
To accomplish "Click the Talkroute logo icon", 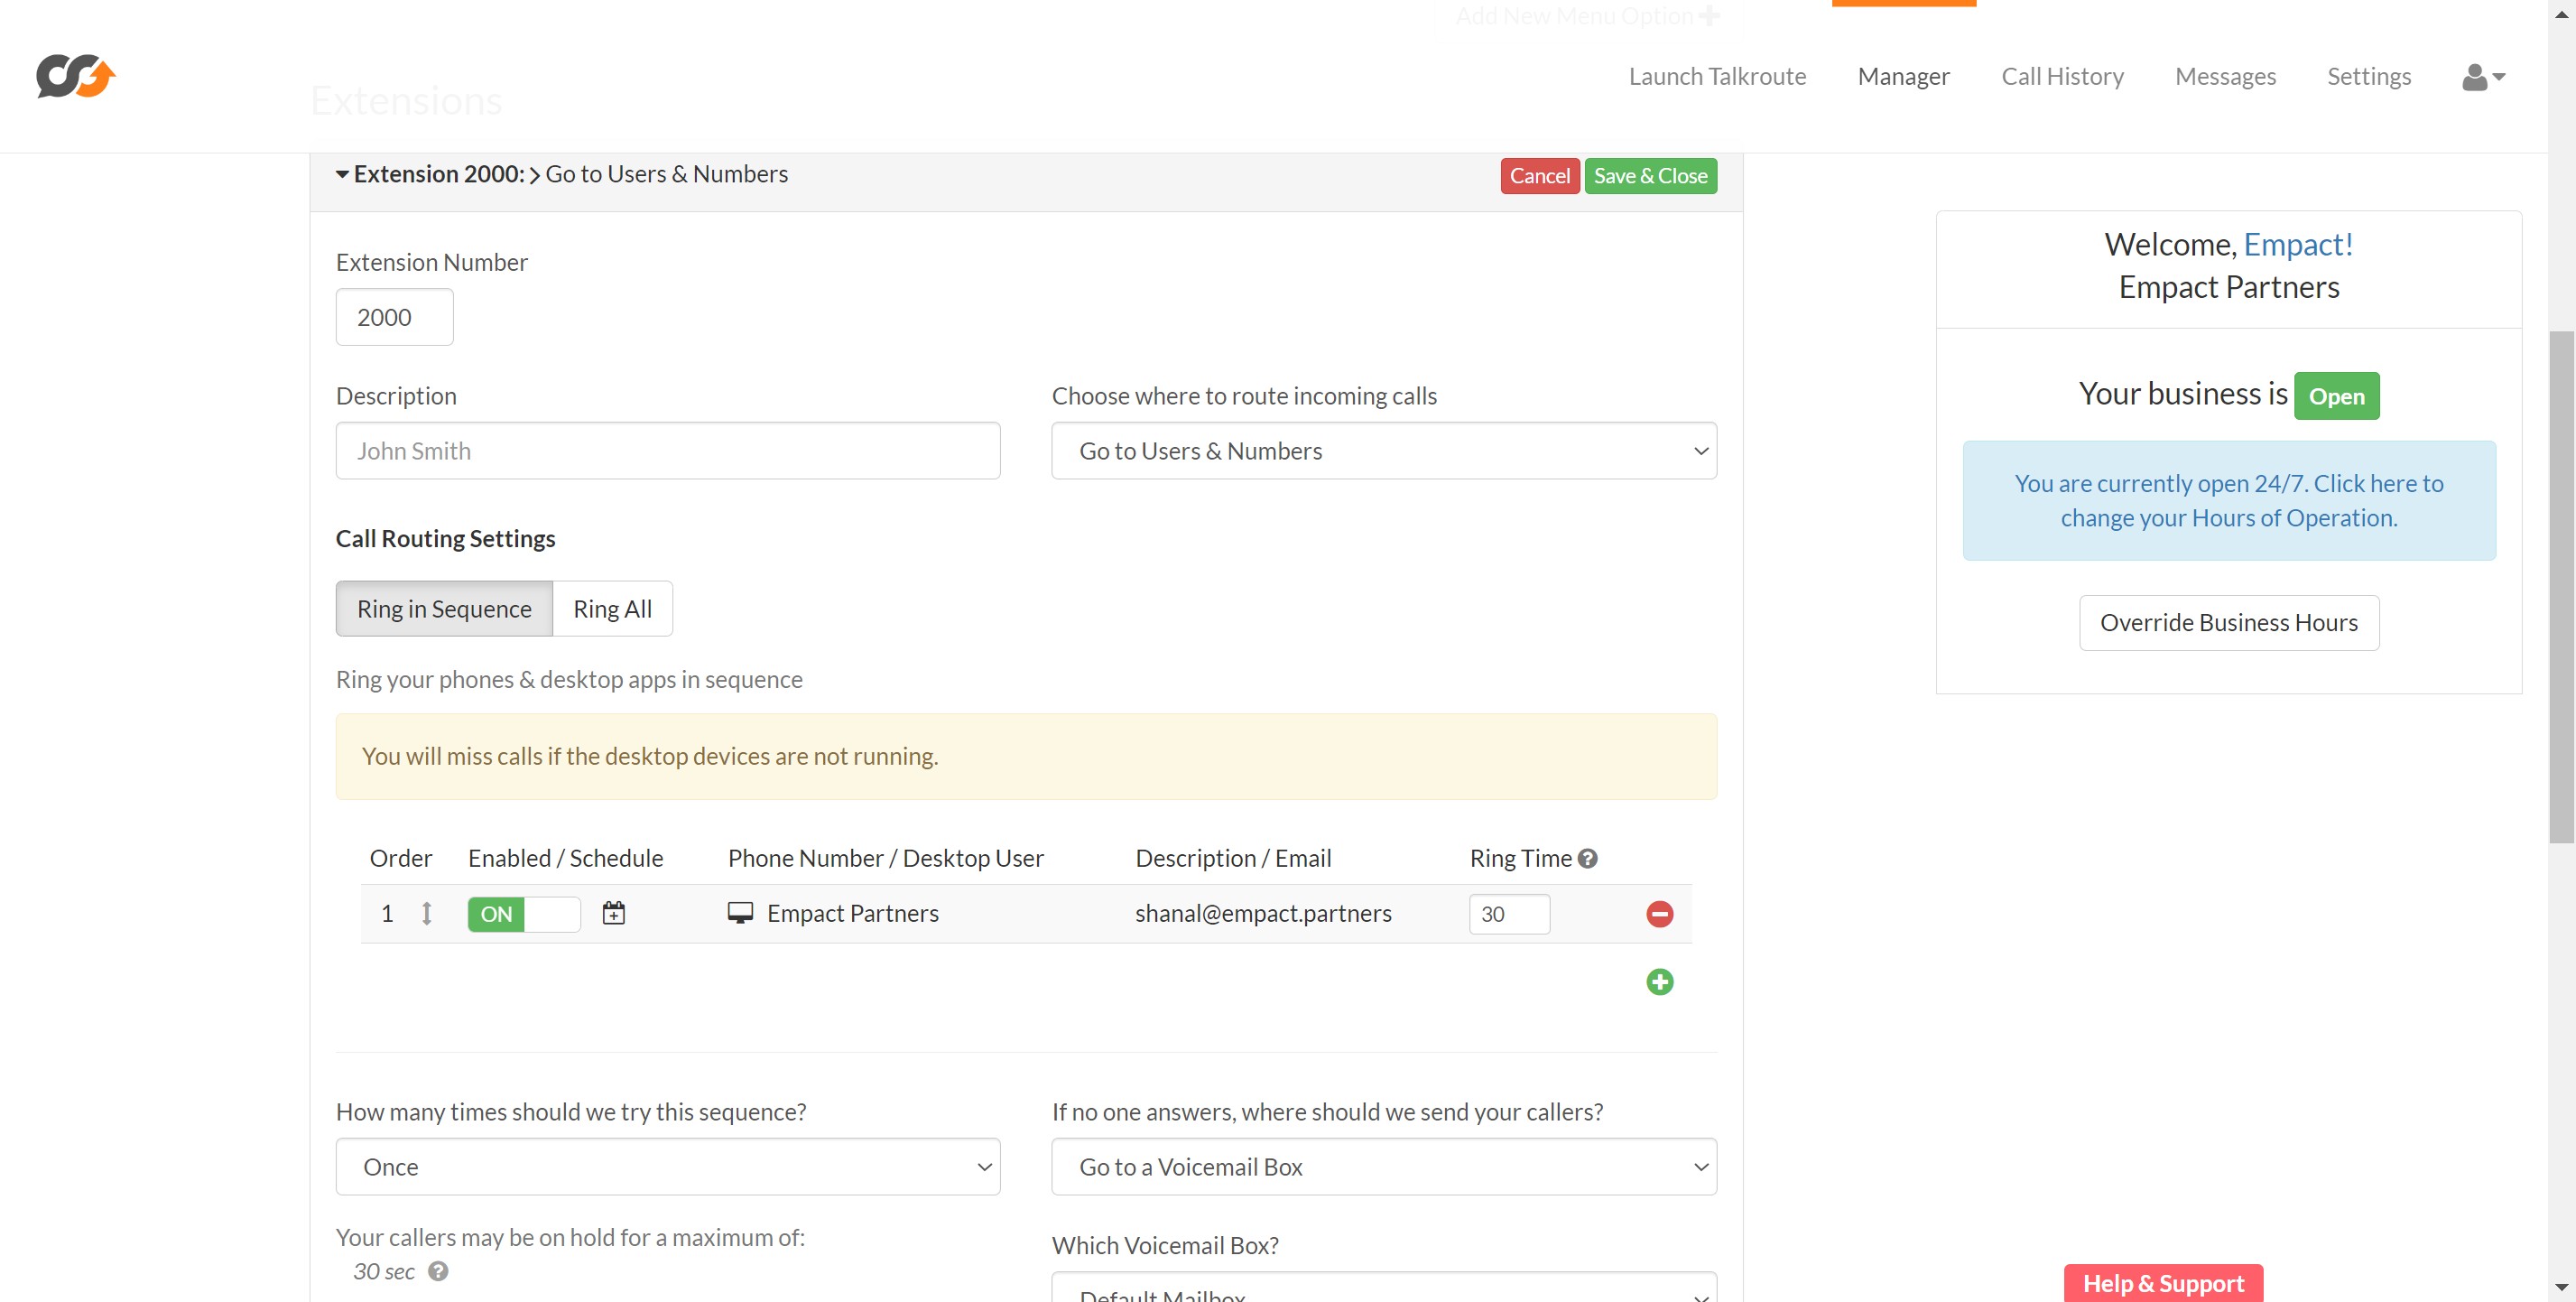I will 76,76.
